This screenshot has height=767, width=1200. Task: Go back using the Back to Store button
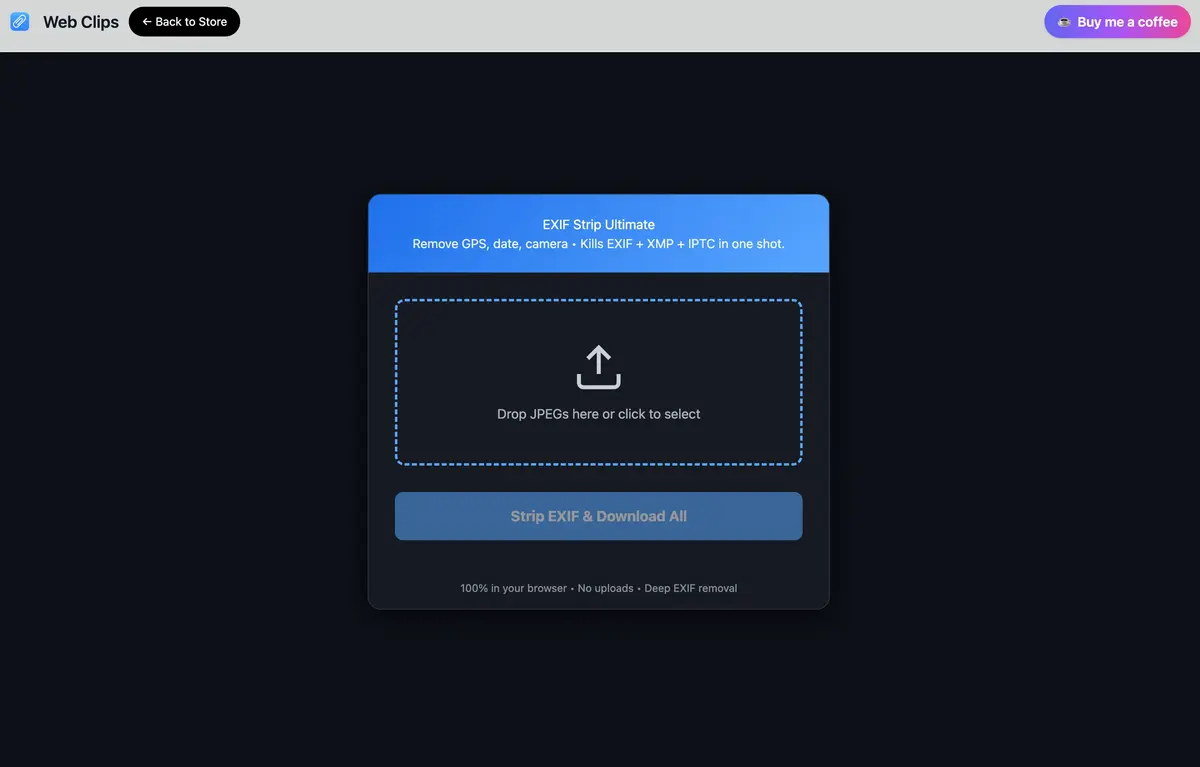pos(184,22)
